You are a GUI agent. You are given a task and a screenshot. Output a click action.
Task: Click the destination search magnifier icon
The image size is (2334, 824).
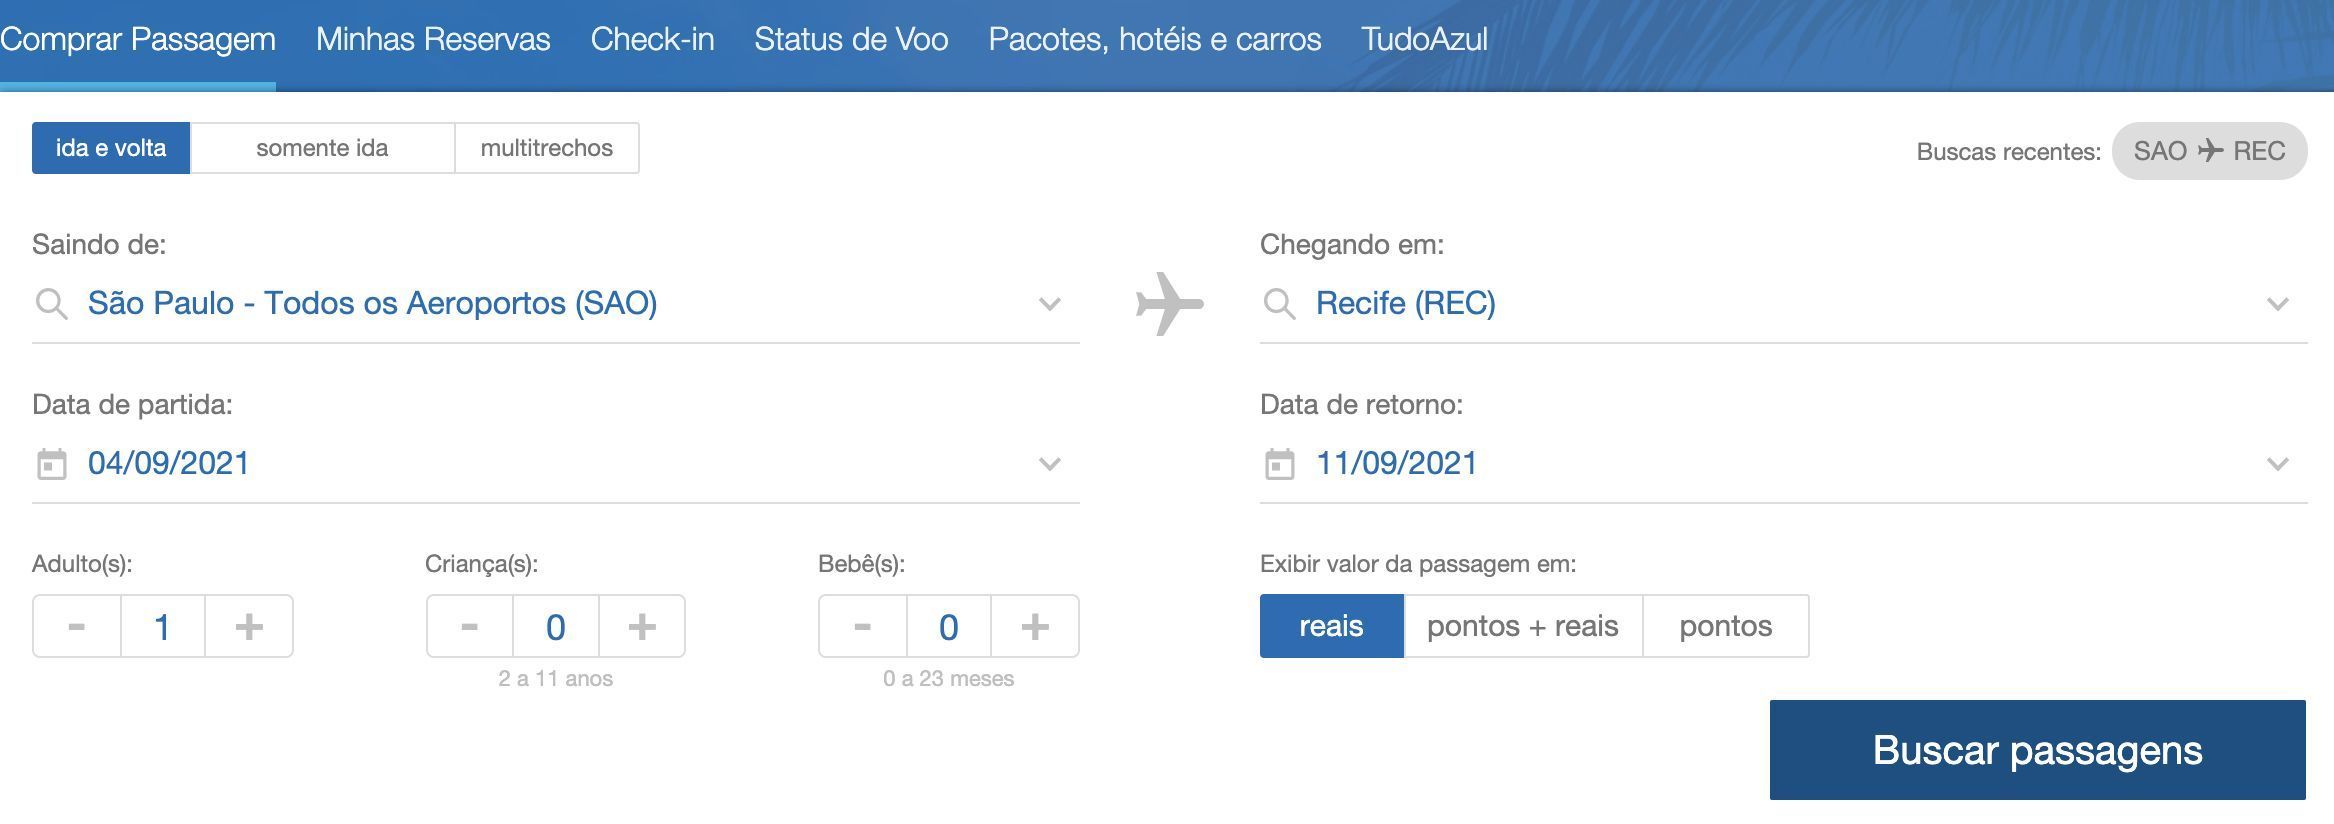coord(1279,303)
